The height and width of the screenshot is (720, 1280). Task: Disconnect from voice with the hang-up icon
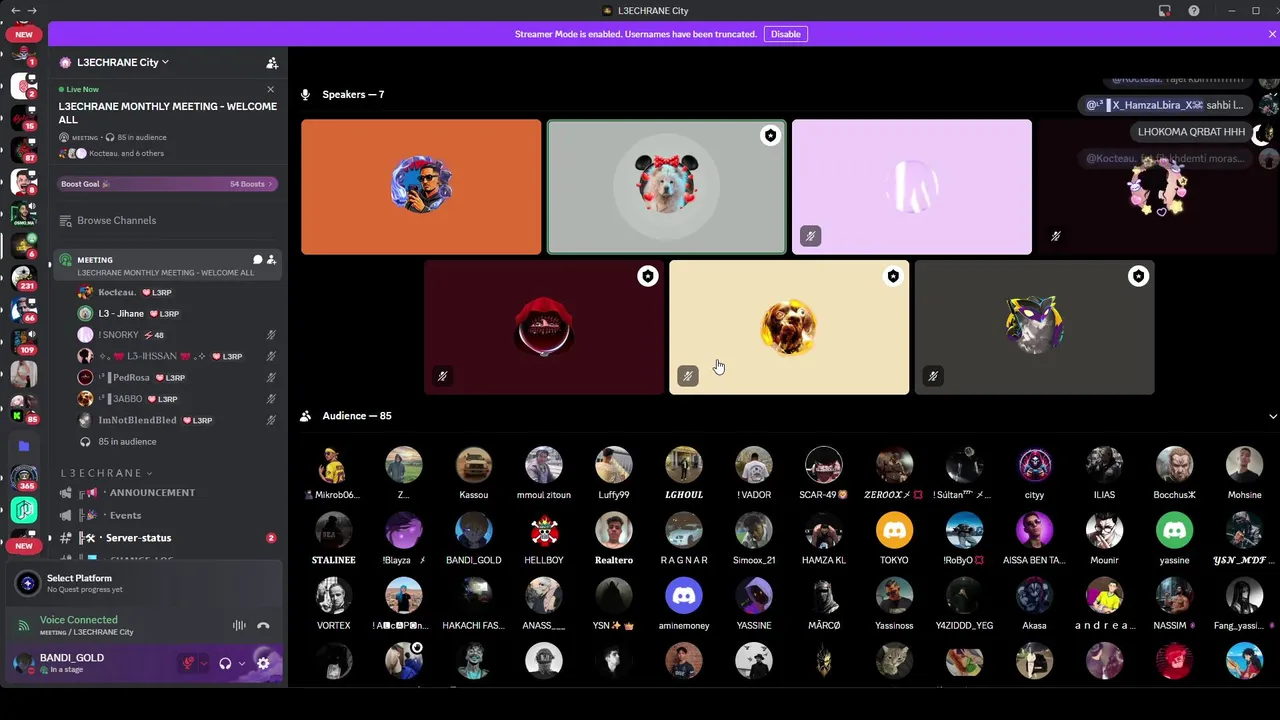tap(263, 626)
